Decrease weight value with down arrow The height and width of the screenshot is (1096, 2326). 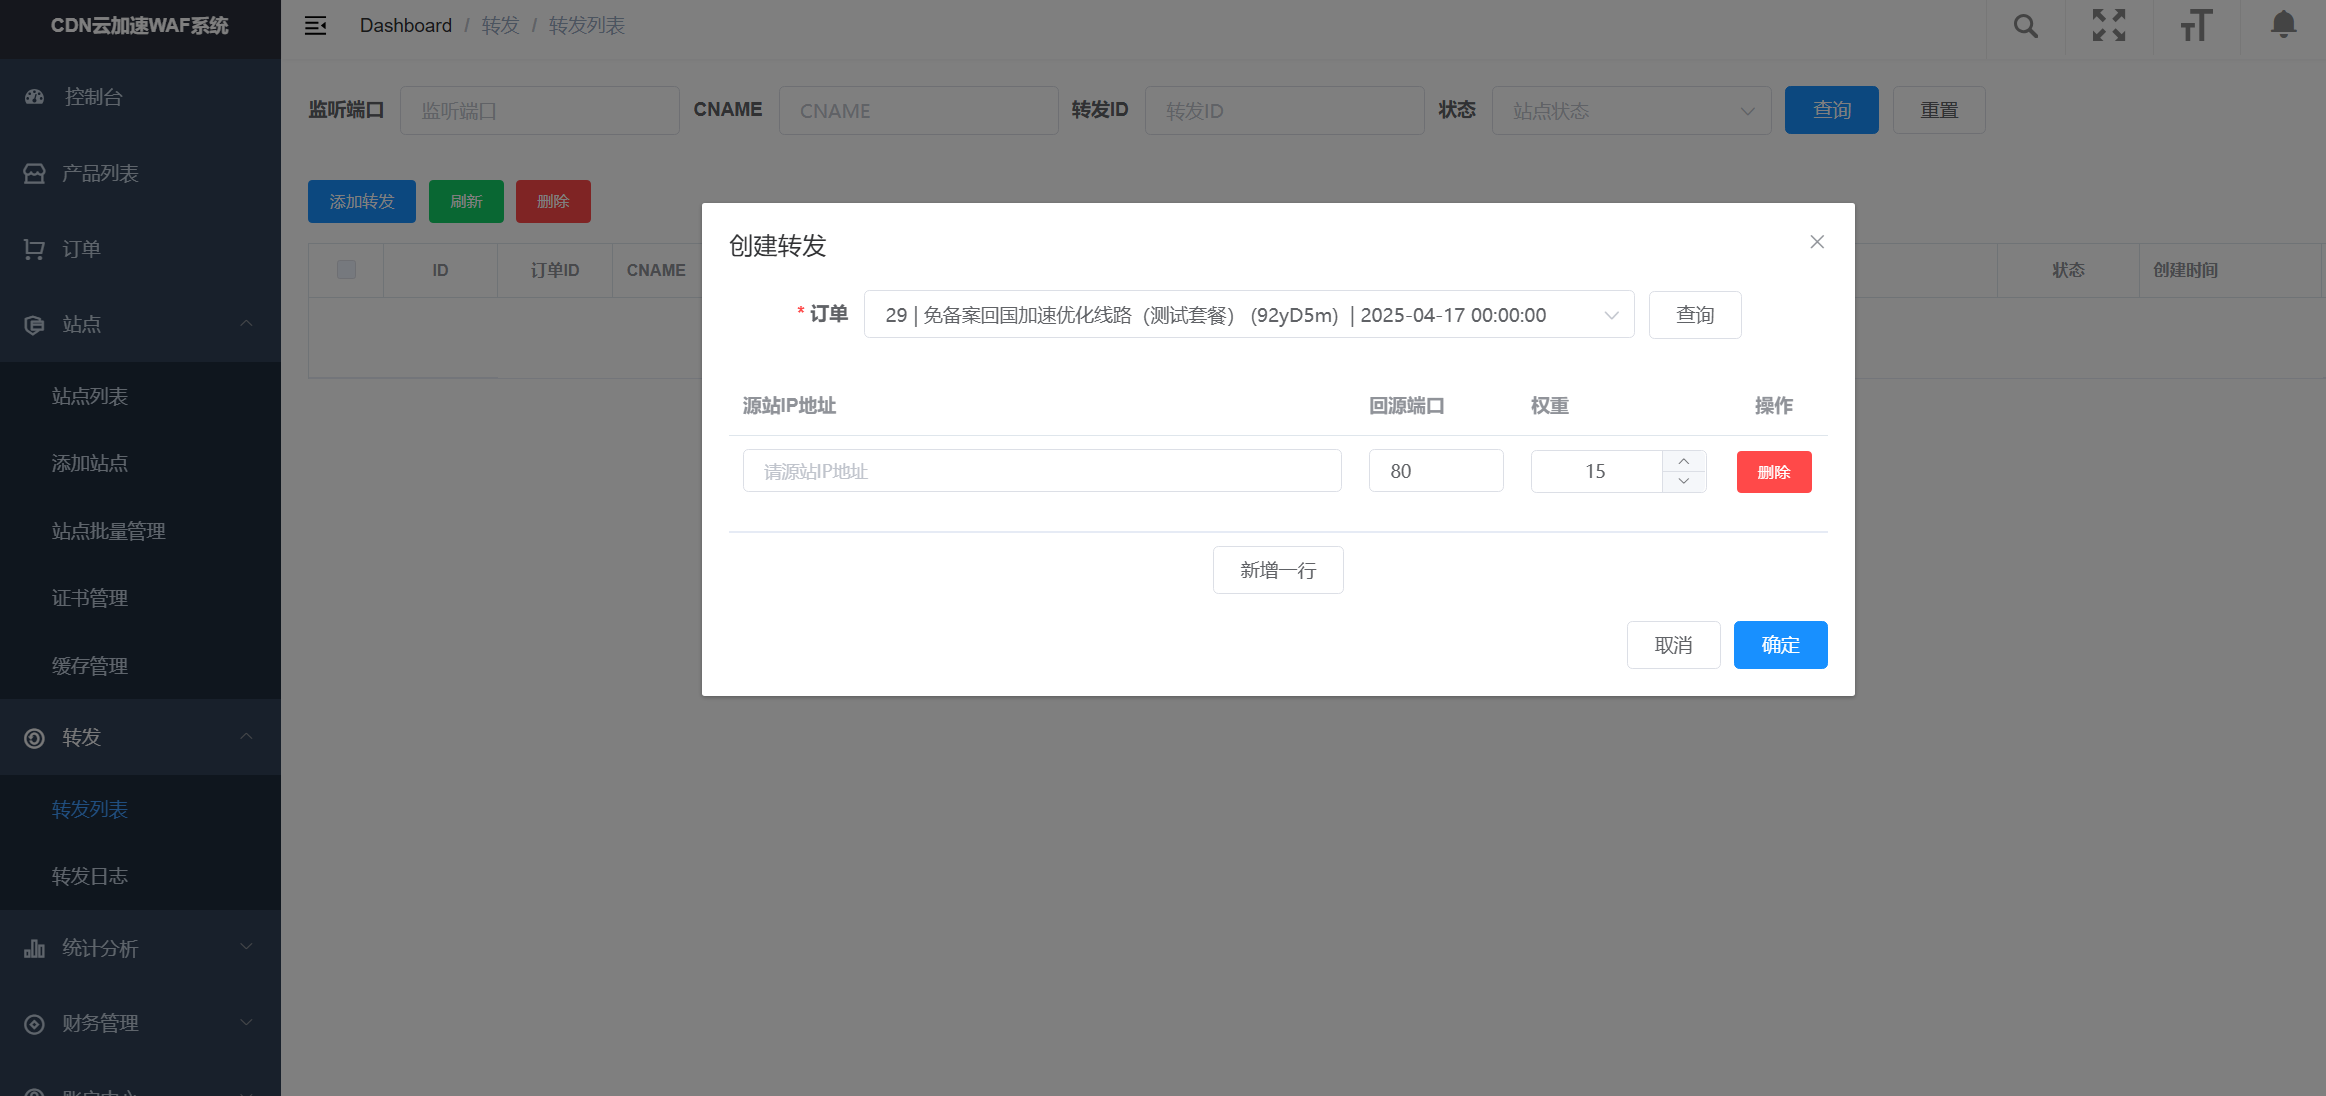1684,481
